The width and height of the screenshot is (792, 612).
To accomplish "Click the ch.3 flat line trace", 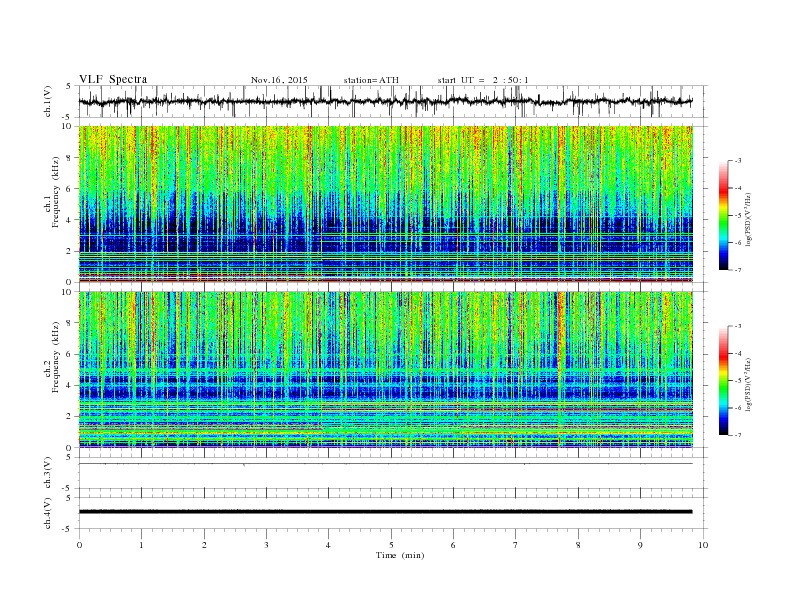I will pos(385,464).
